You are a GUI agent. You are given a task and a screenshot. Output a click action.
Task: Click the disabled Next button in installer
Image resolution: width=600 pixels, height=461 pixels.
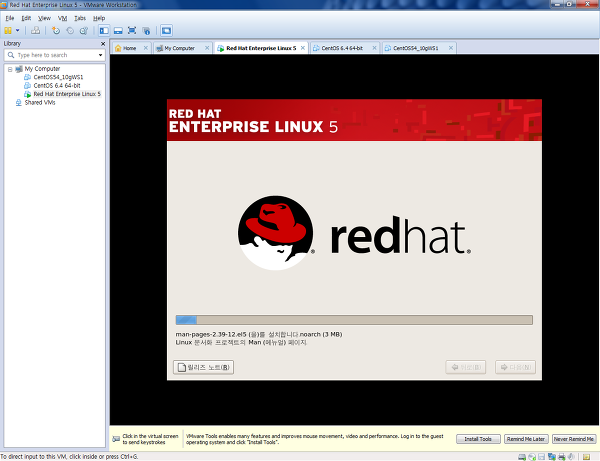pos(515,367)
